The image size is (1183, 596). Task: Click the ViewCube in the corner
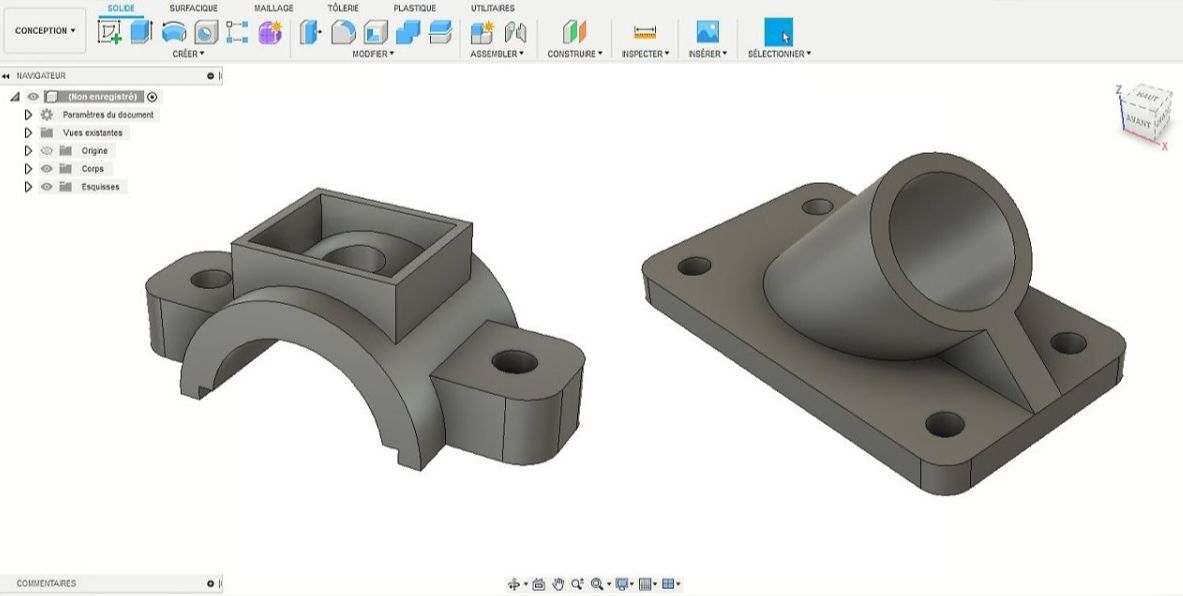1143,113
